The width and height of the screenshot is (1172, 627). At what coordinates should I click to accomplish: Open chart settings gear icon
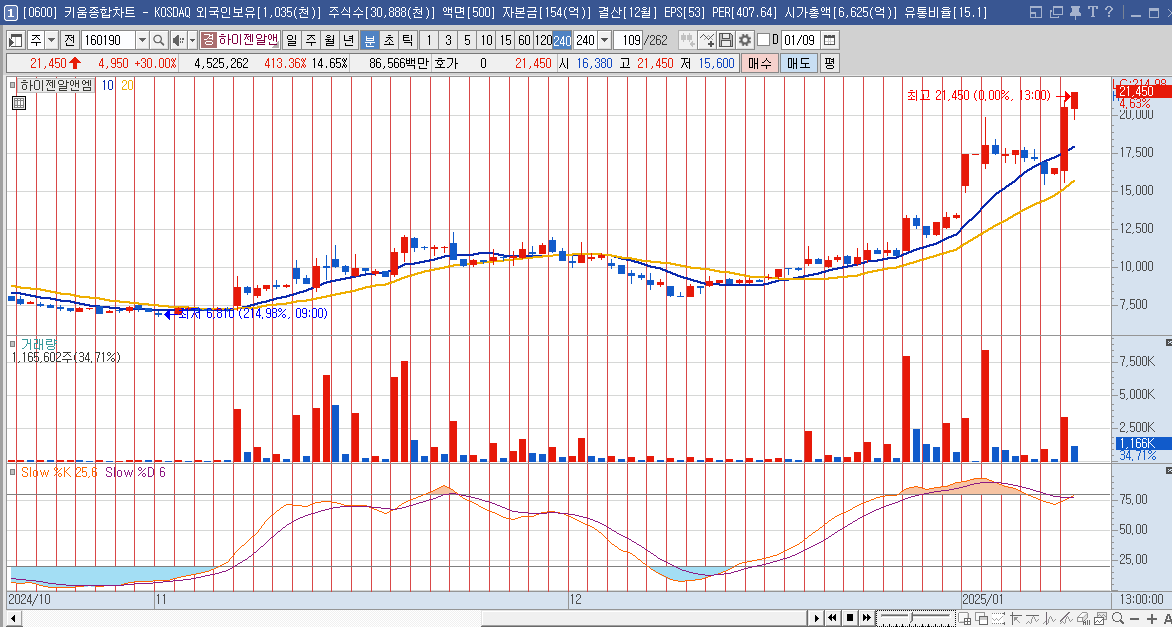pyautogui.click(x=744, y=40)
